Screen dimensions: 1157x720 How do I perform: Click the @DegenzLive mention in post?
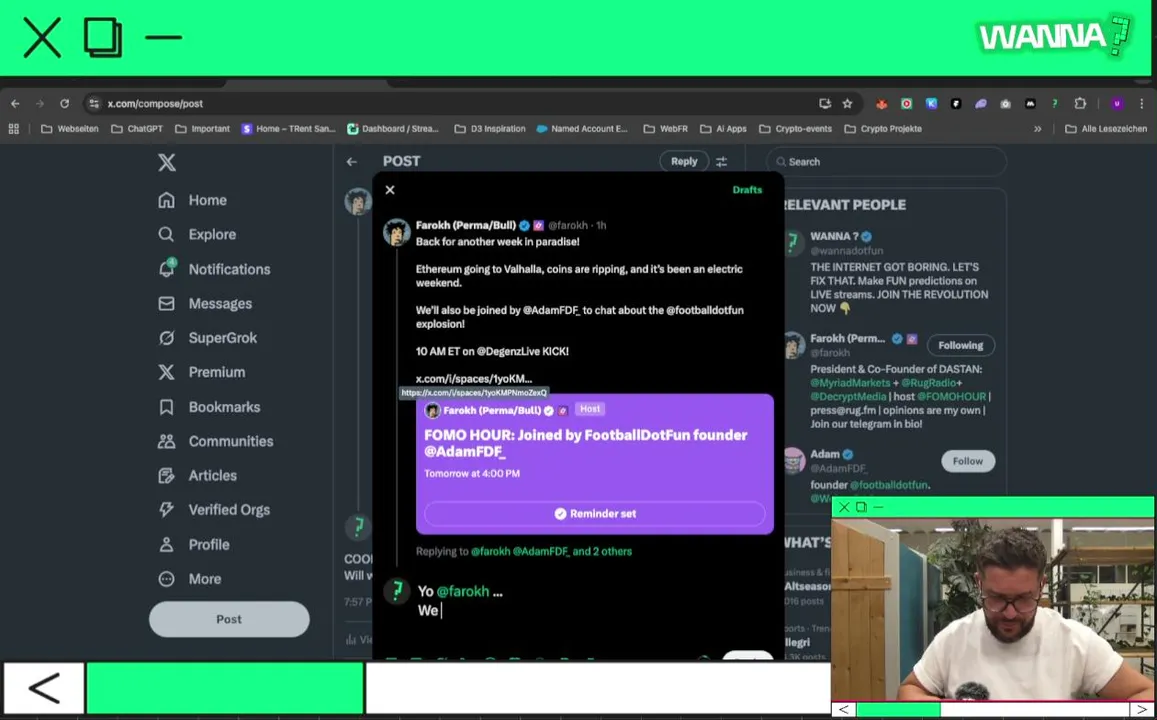click(508, 351)
